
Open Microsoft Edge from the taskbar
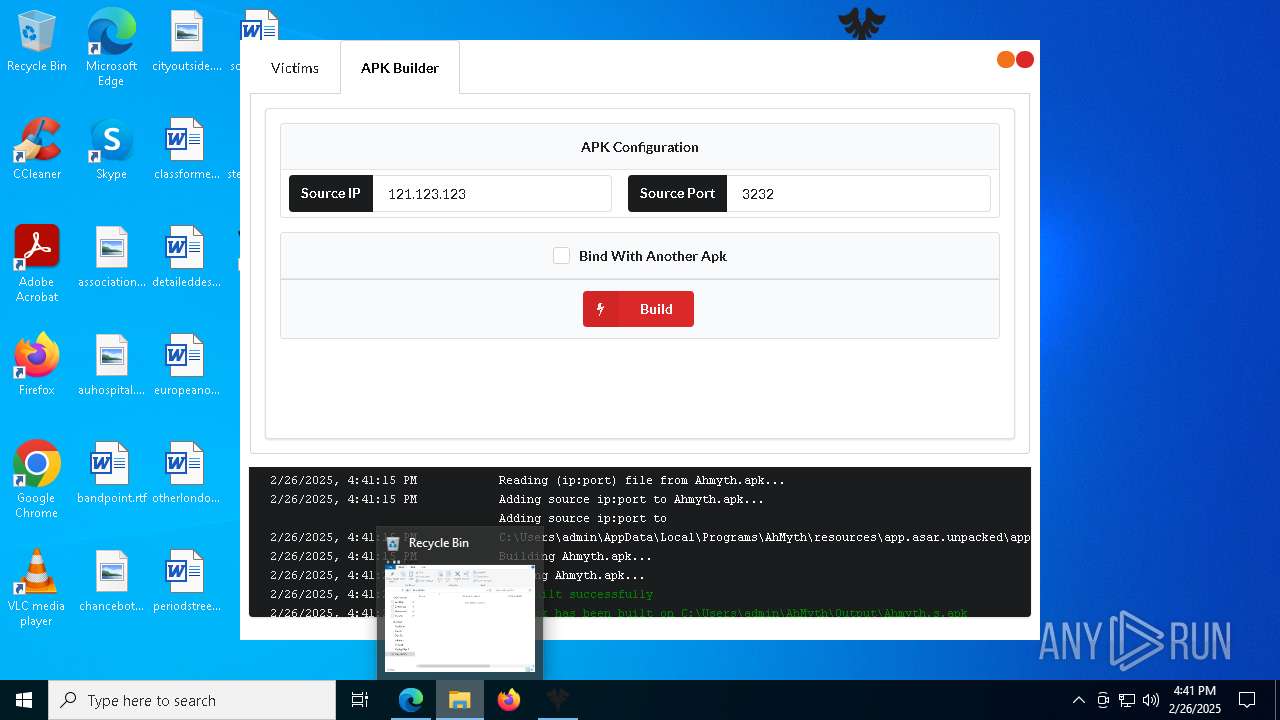click(411, 700)
